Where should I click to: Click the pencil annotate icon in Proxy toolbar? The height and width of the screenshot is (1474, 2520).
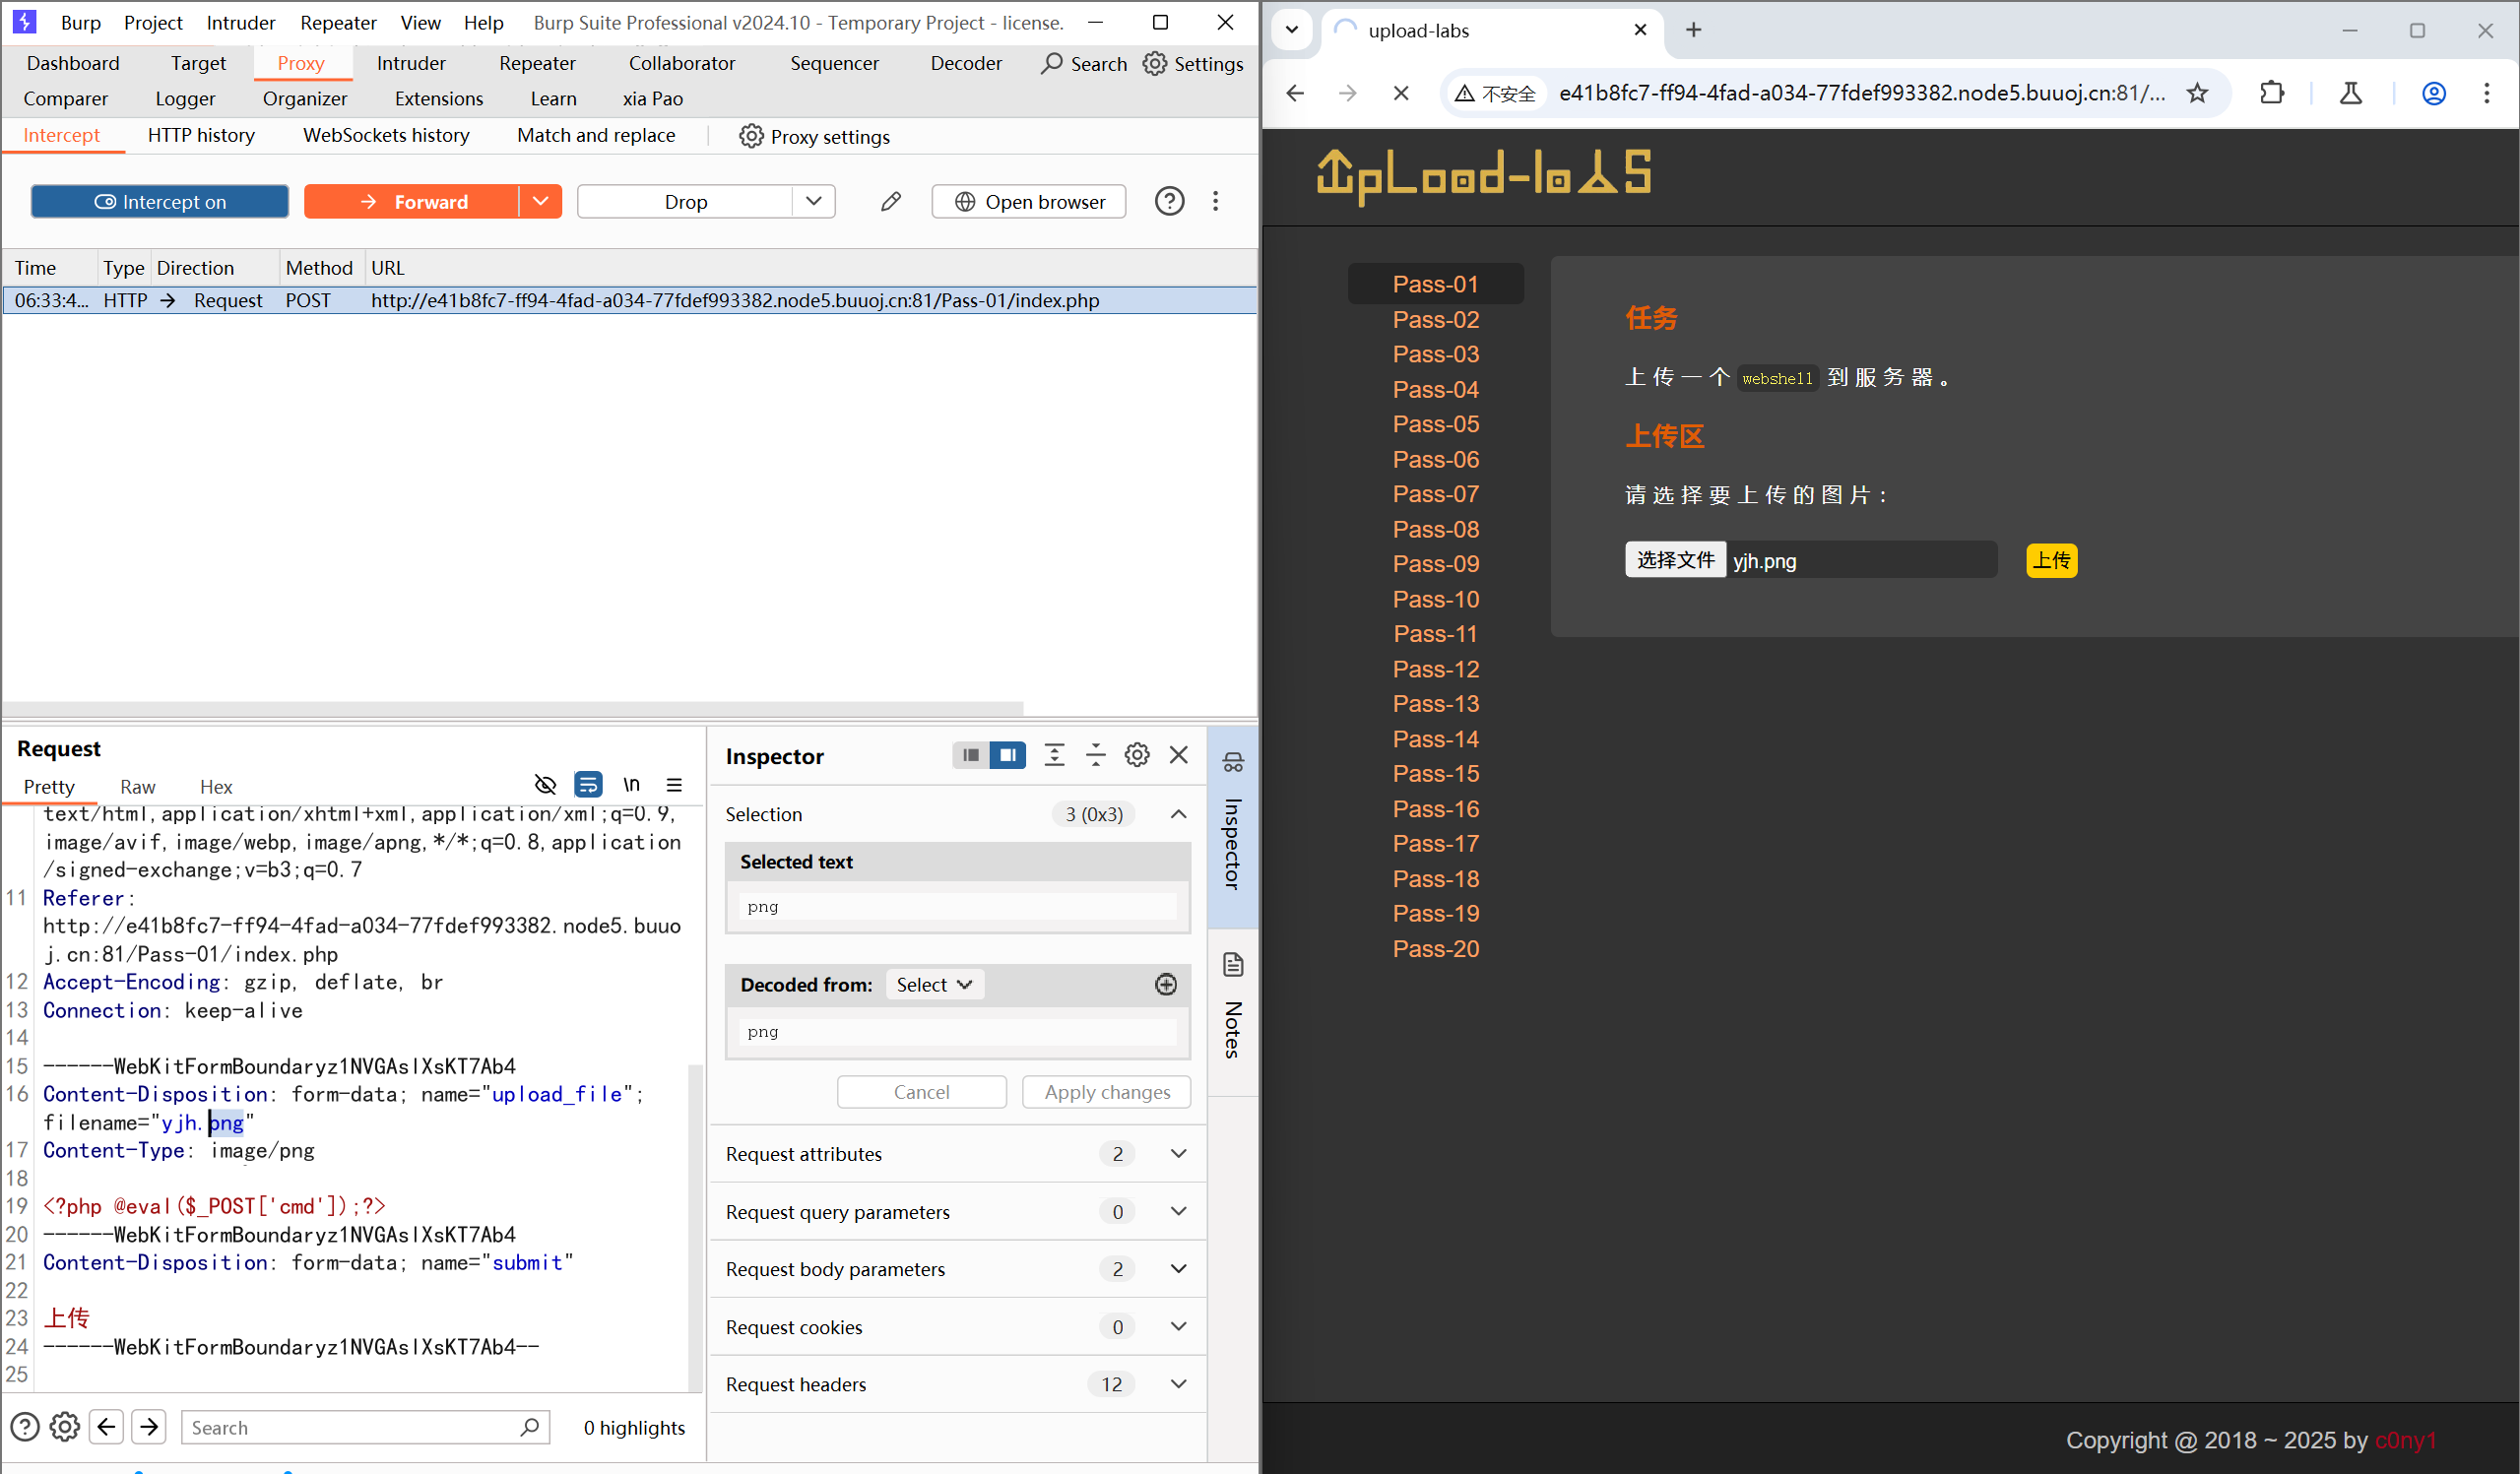(890, 201)
